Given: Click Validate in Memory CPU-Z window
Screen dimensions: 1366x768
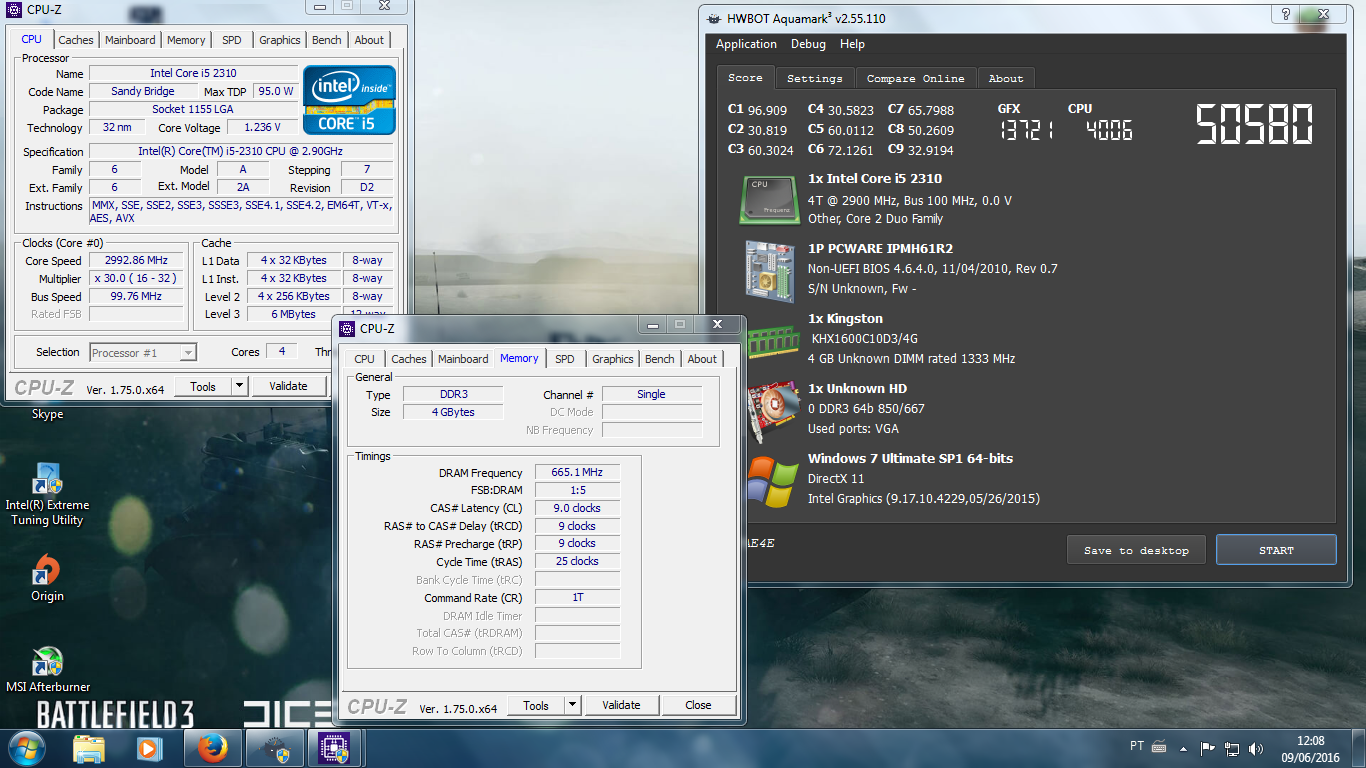Looking at the screenshot, I should click(621, 705).
